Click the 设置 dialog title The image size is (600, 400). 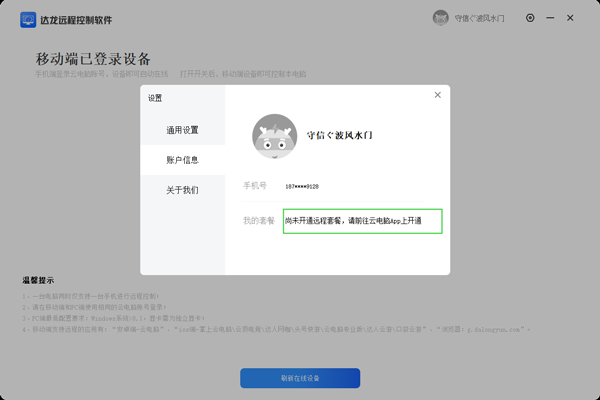(x=155, y=98)
